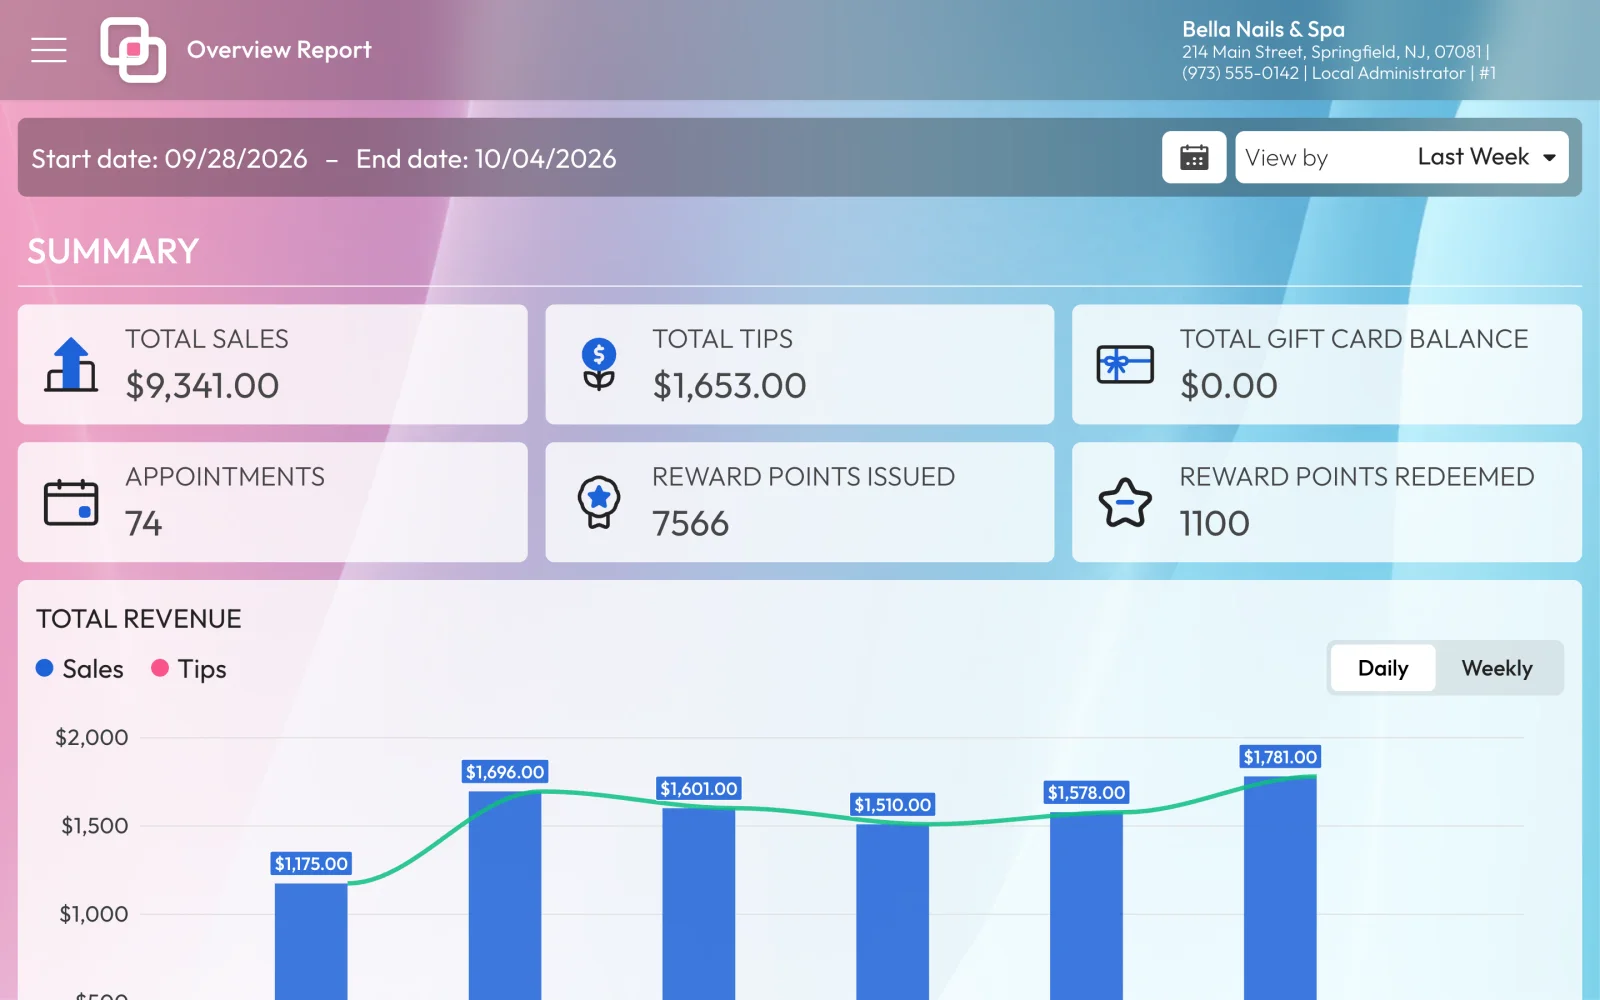Click the Reward Points Issued badge icon
This screenshot has height=1000, width=1600.
tap(599, 502)
